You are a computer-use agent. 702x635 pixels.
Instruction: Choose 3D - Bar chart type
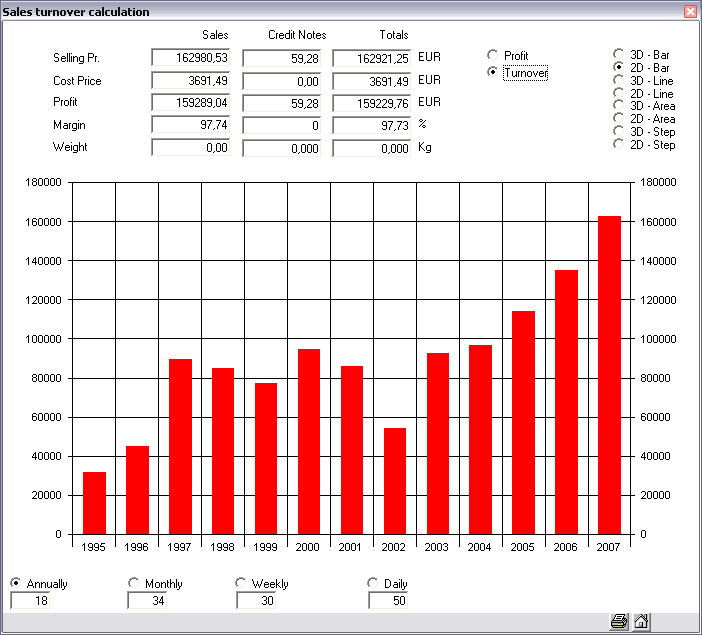(x=618, y=54)
